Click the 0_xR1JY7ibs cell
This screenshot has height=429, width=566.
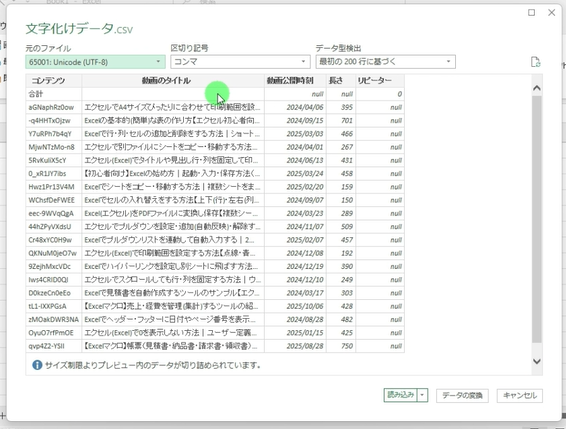click(54, 174)
